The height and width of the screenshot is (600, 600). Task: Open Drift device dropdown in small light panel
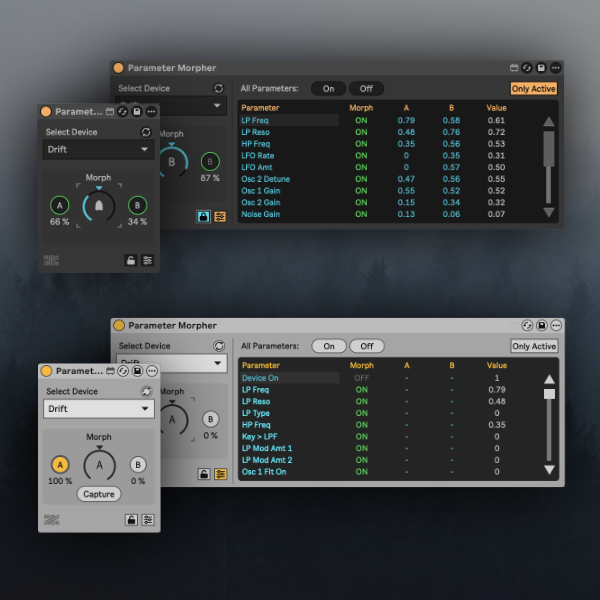(98, 409)
